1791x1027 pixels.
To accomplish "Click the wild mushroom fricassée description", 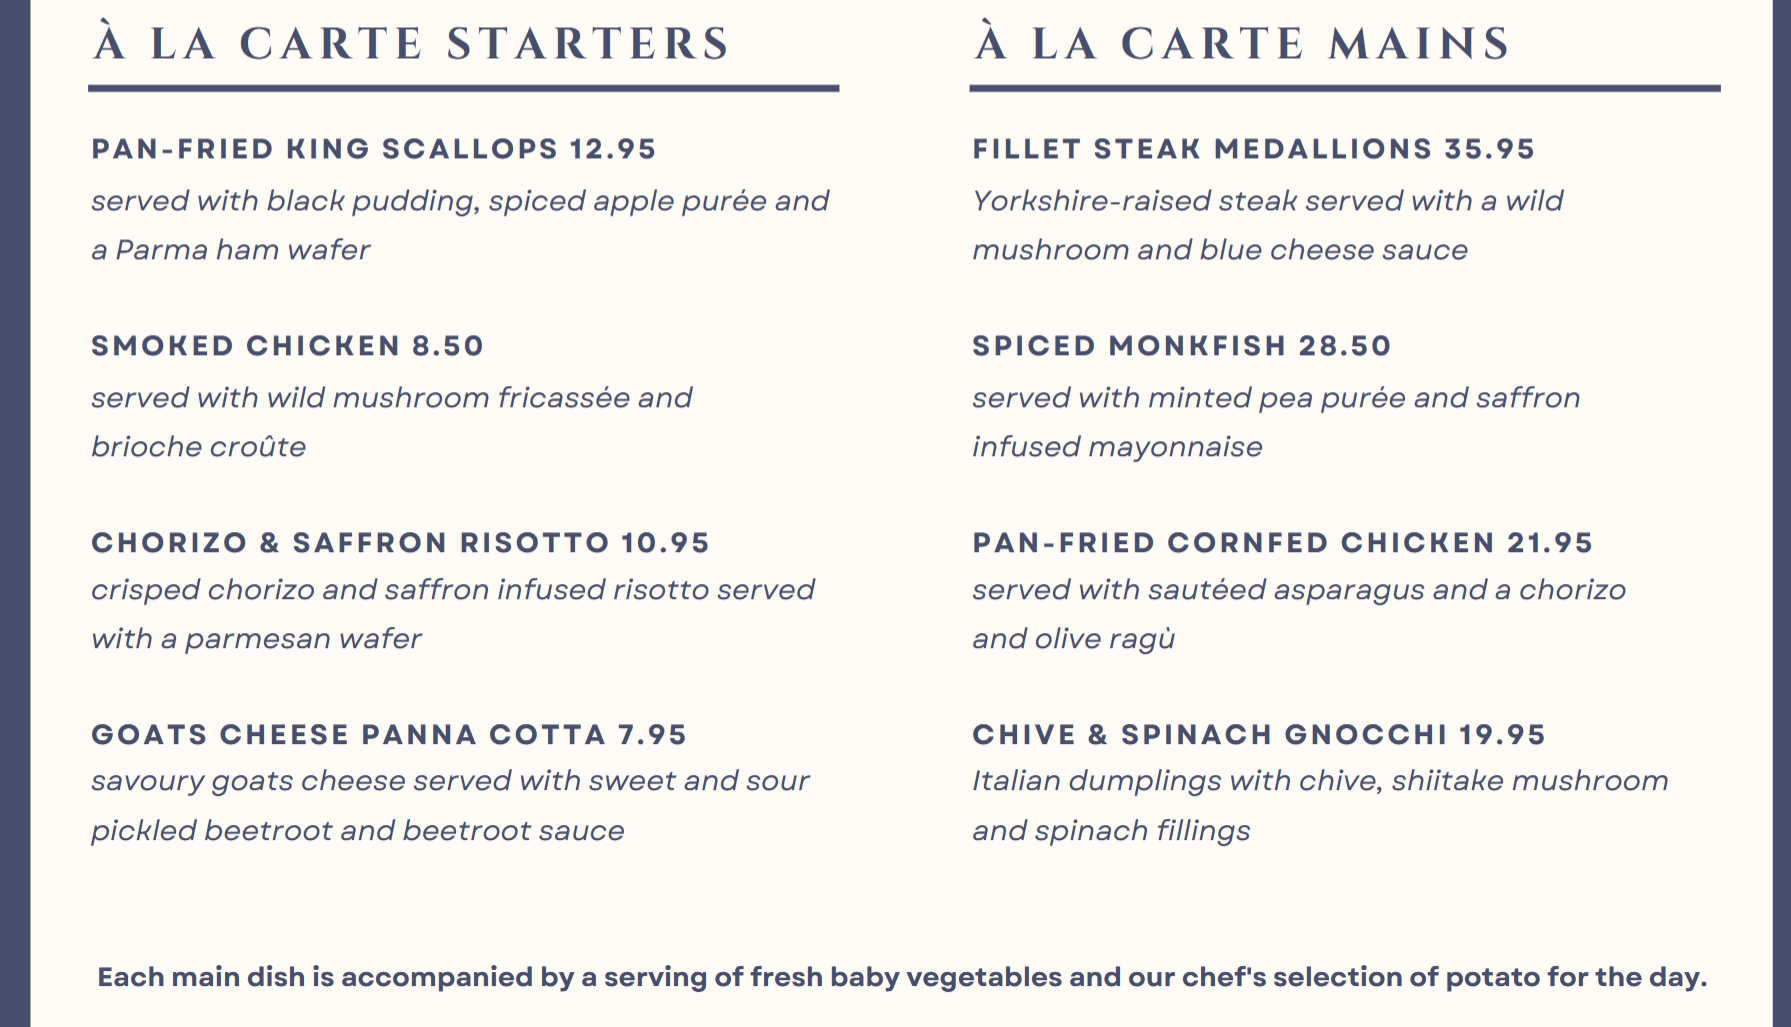I will point(391,421).
